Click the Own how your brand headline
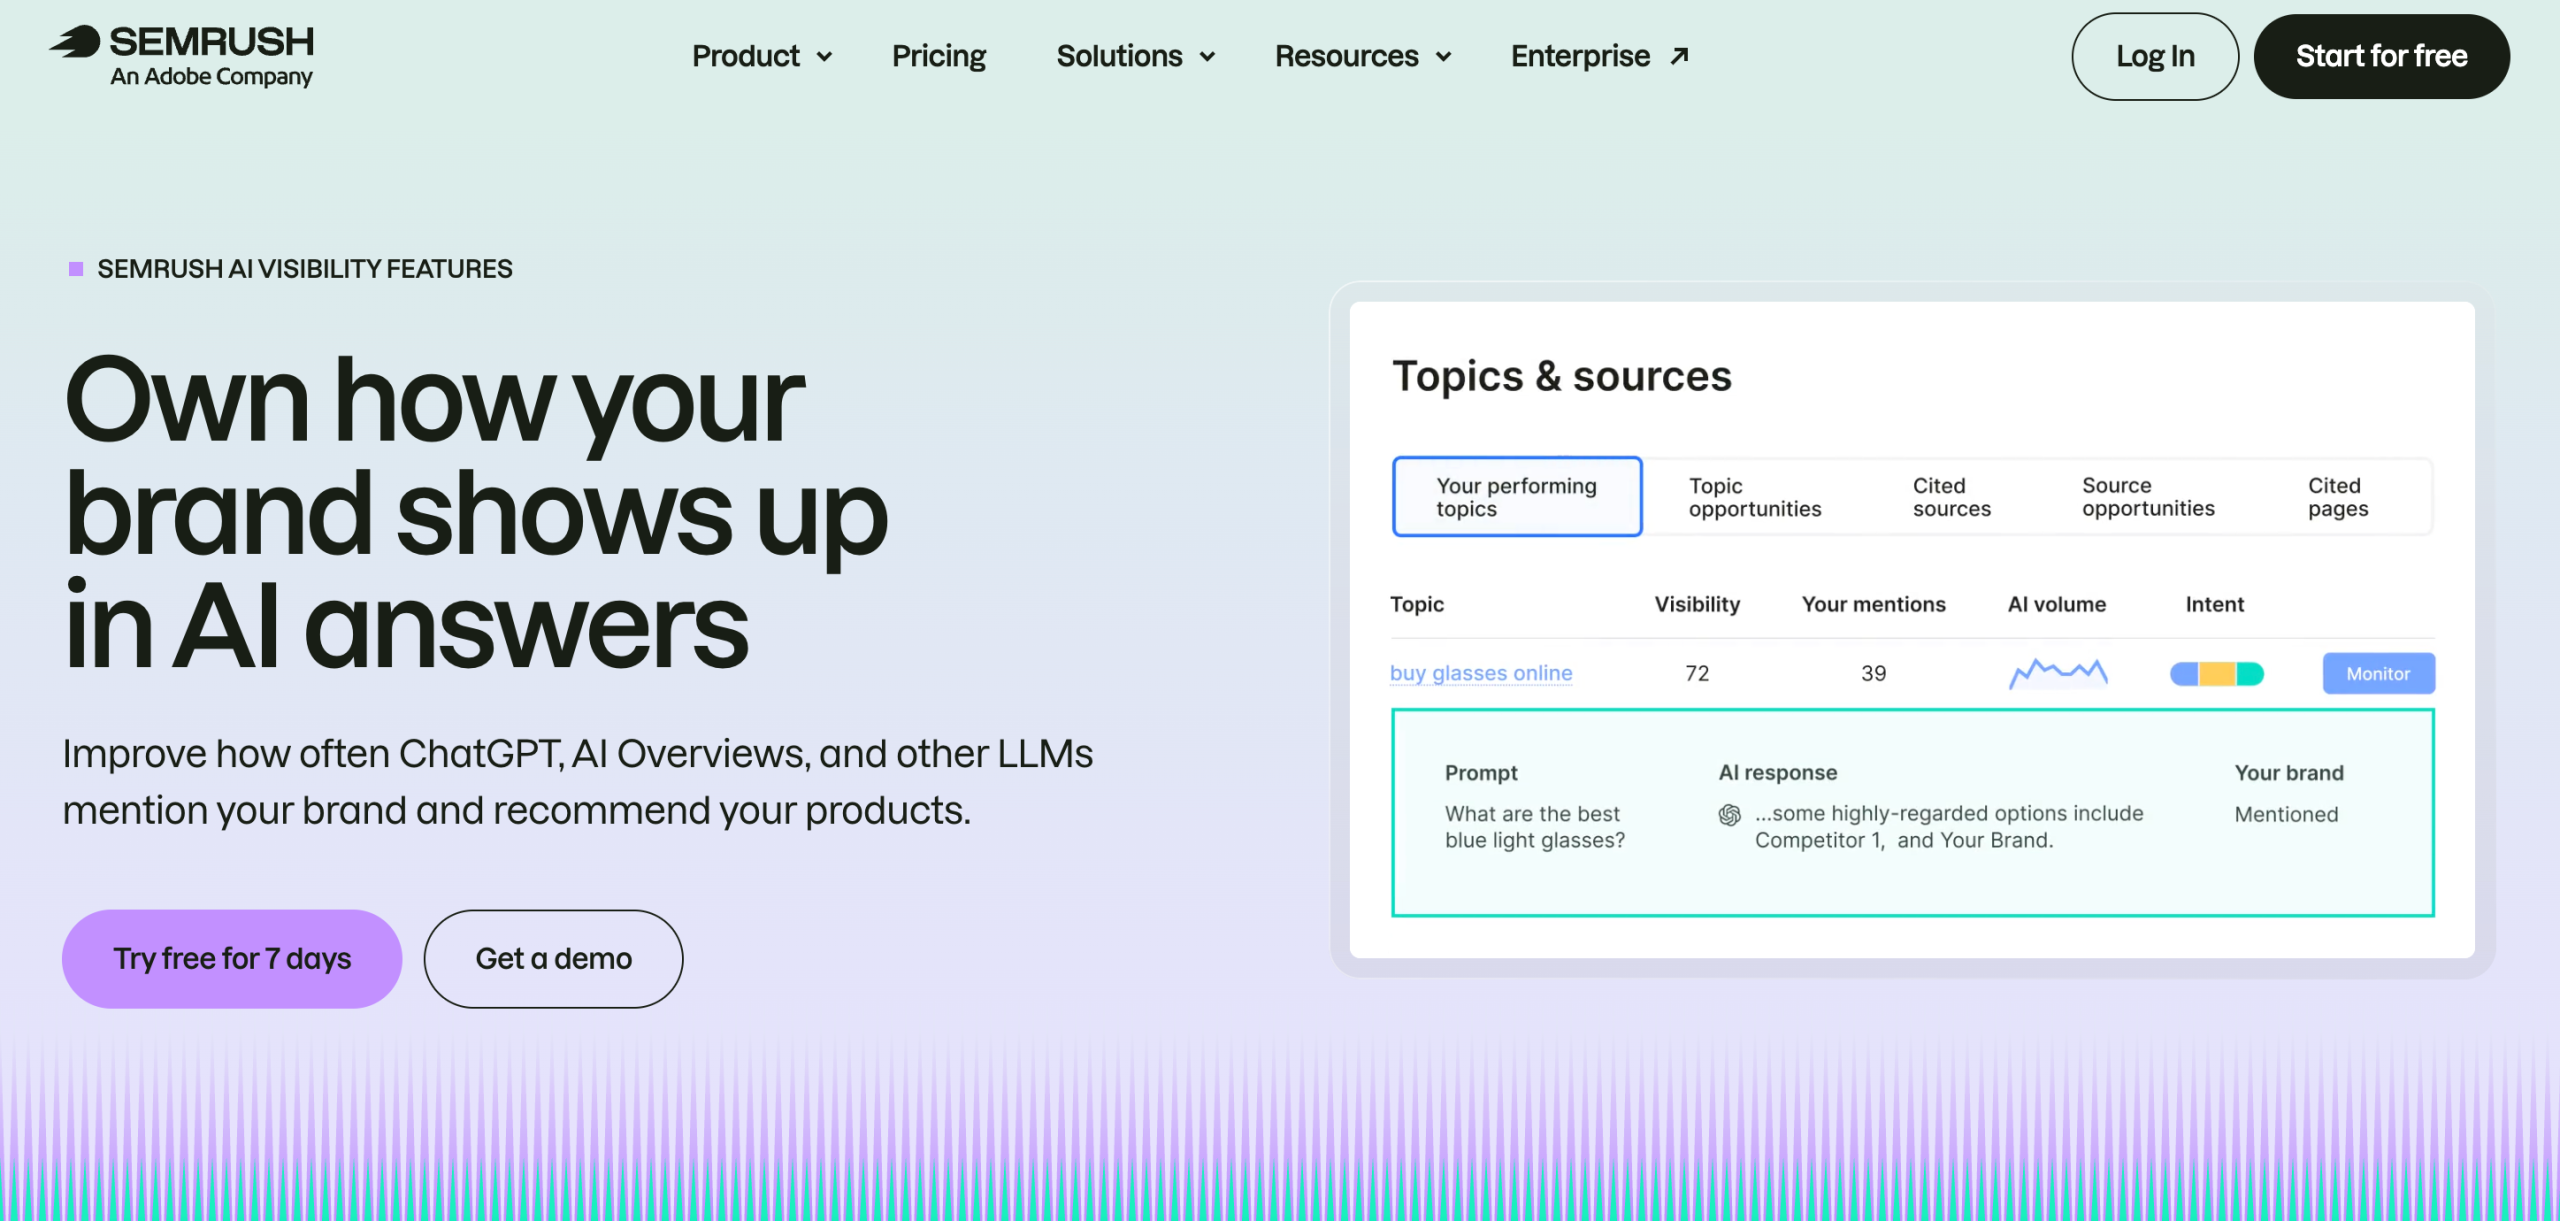2560x1221 pixels. click(475, 513)
